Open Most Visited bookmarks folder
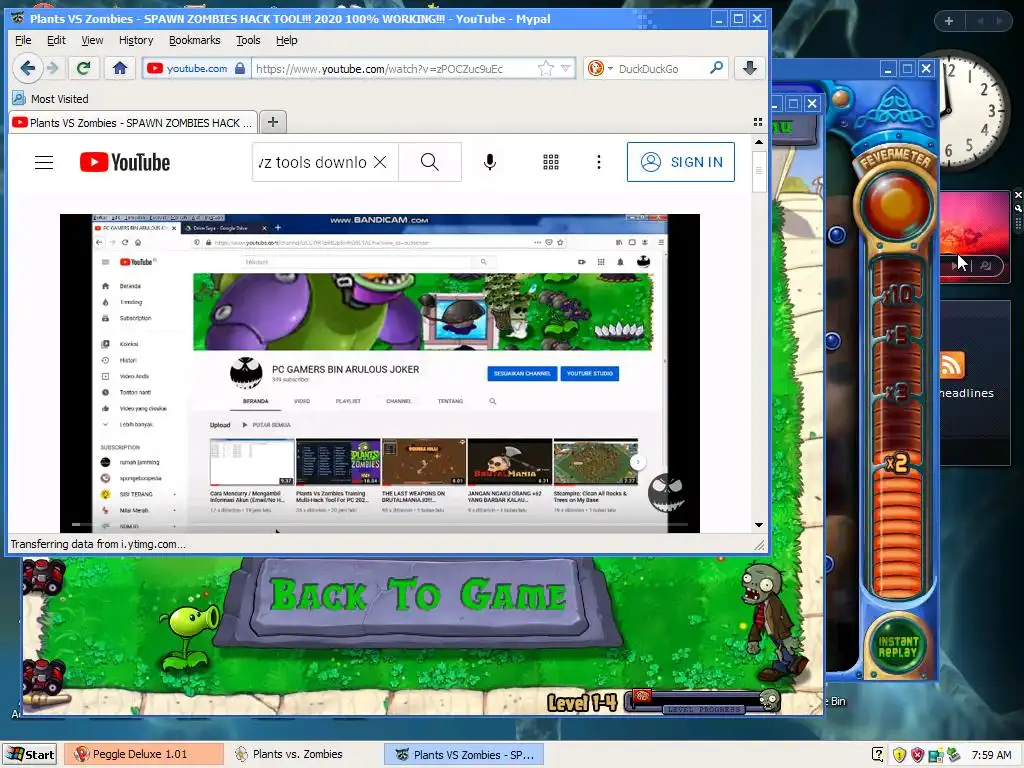Viewport: 1024px width, 768px height. (x=50, y=99)
